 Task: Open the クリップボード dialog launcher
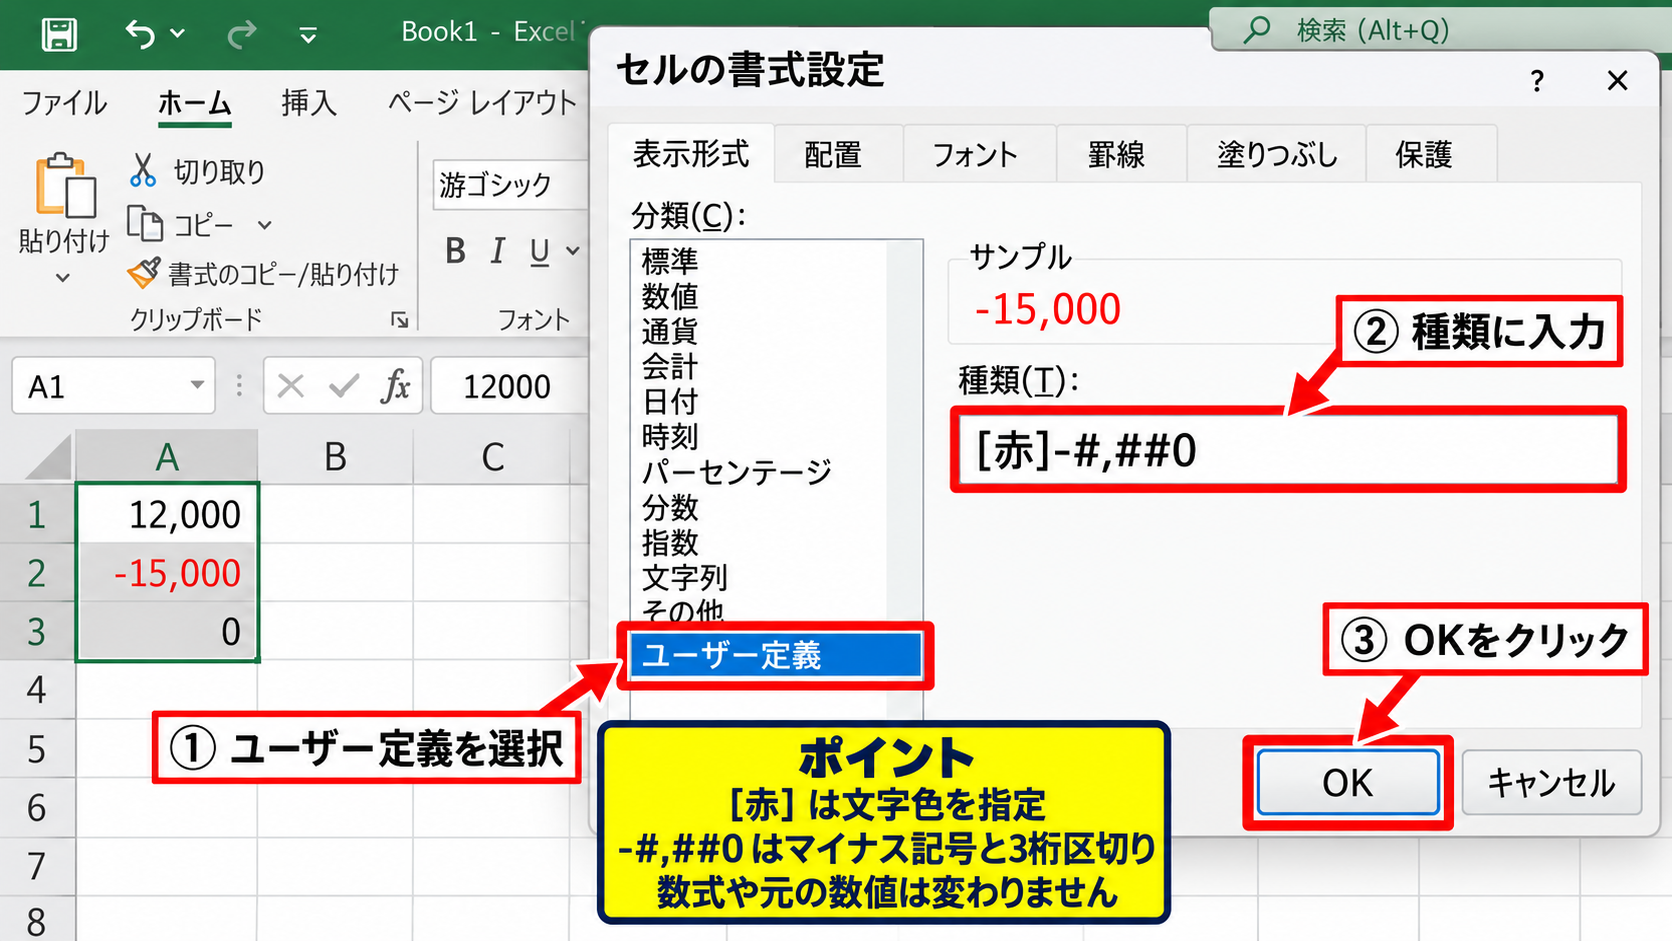click(x=399, y=320)
